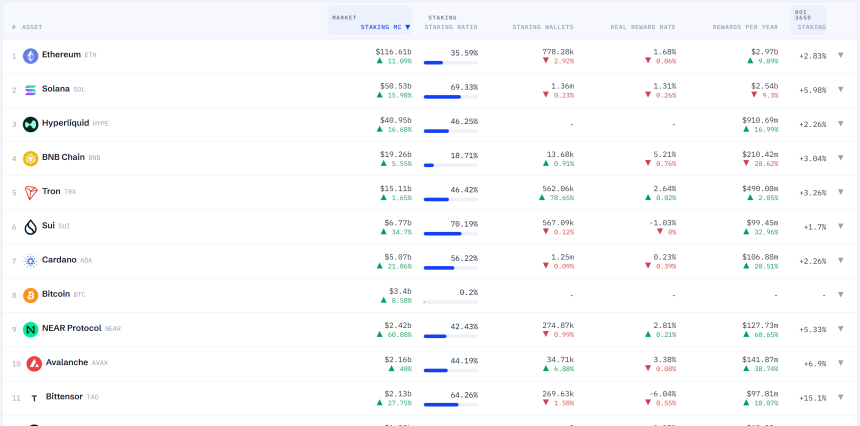Click Ethereum's 35.59% staking ratio bar
The height and width of the screenshot is (426, 860).
(450, 63)
